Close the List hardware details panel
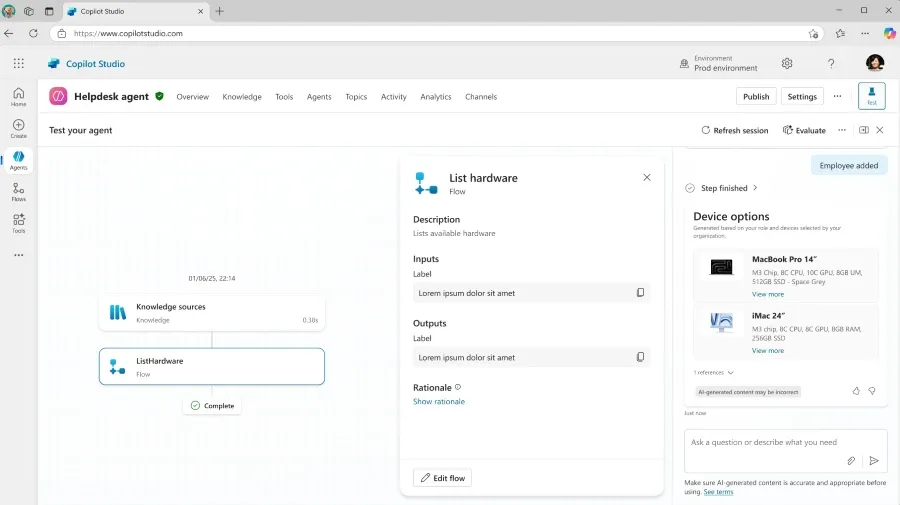 tap(647, 177)
